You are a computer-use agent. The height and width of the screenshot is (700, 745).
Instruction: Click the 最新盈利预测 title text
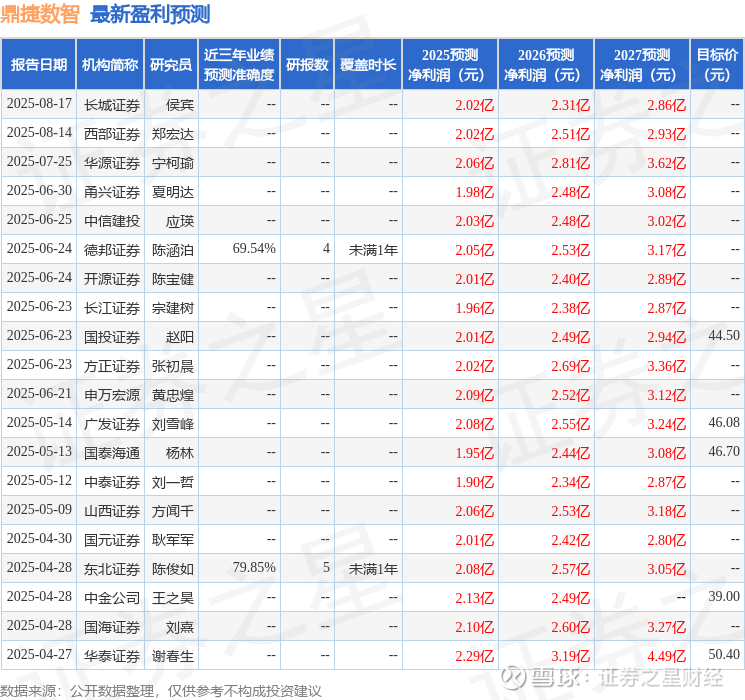(150, 14)
